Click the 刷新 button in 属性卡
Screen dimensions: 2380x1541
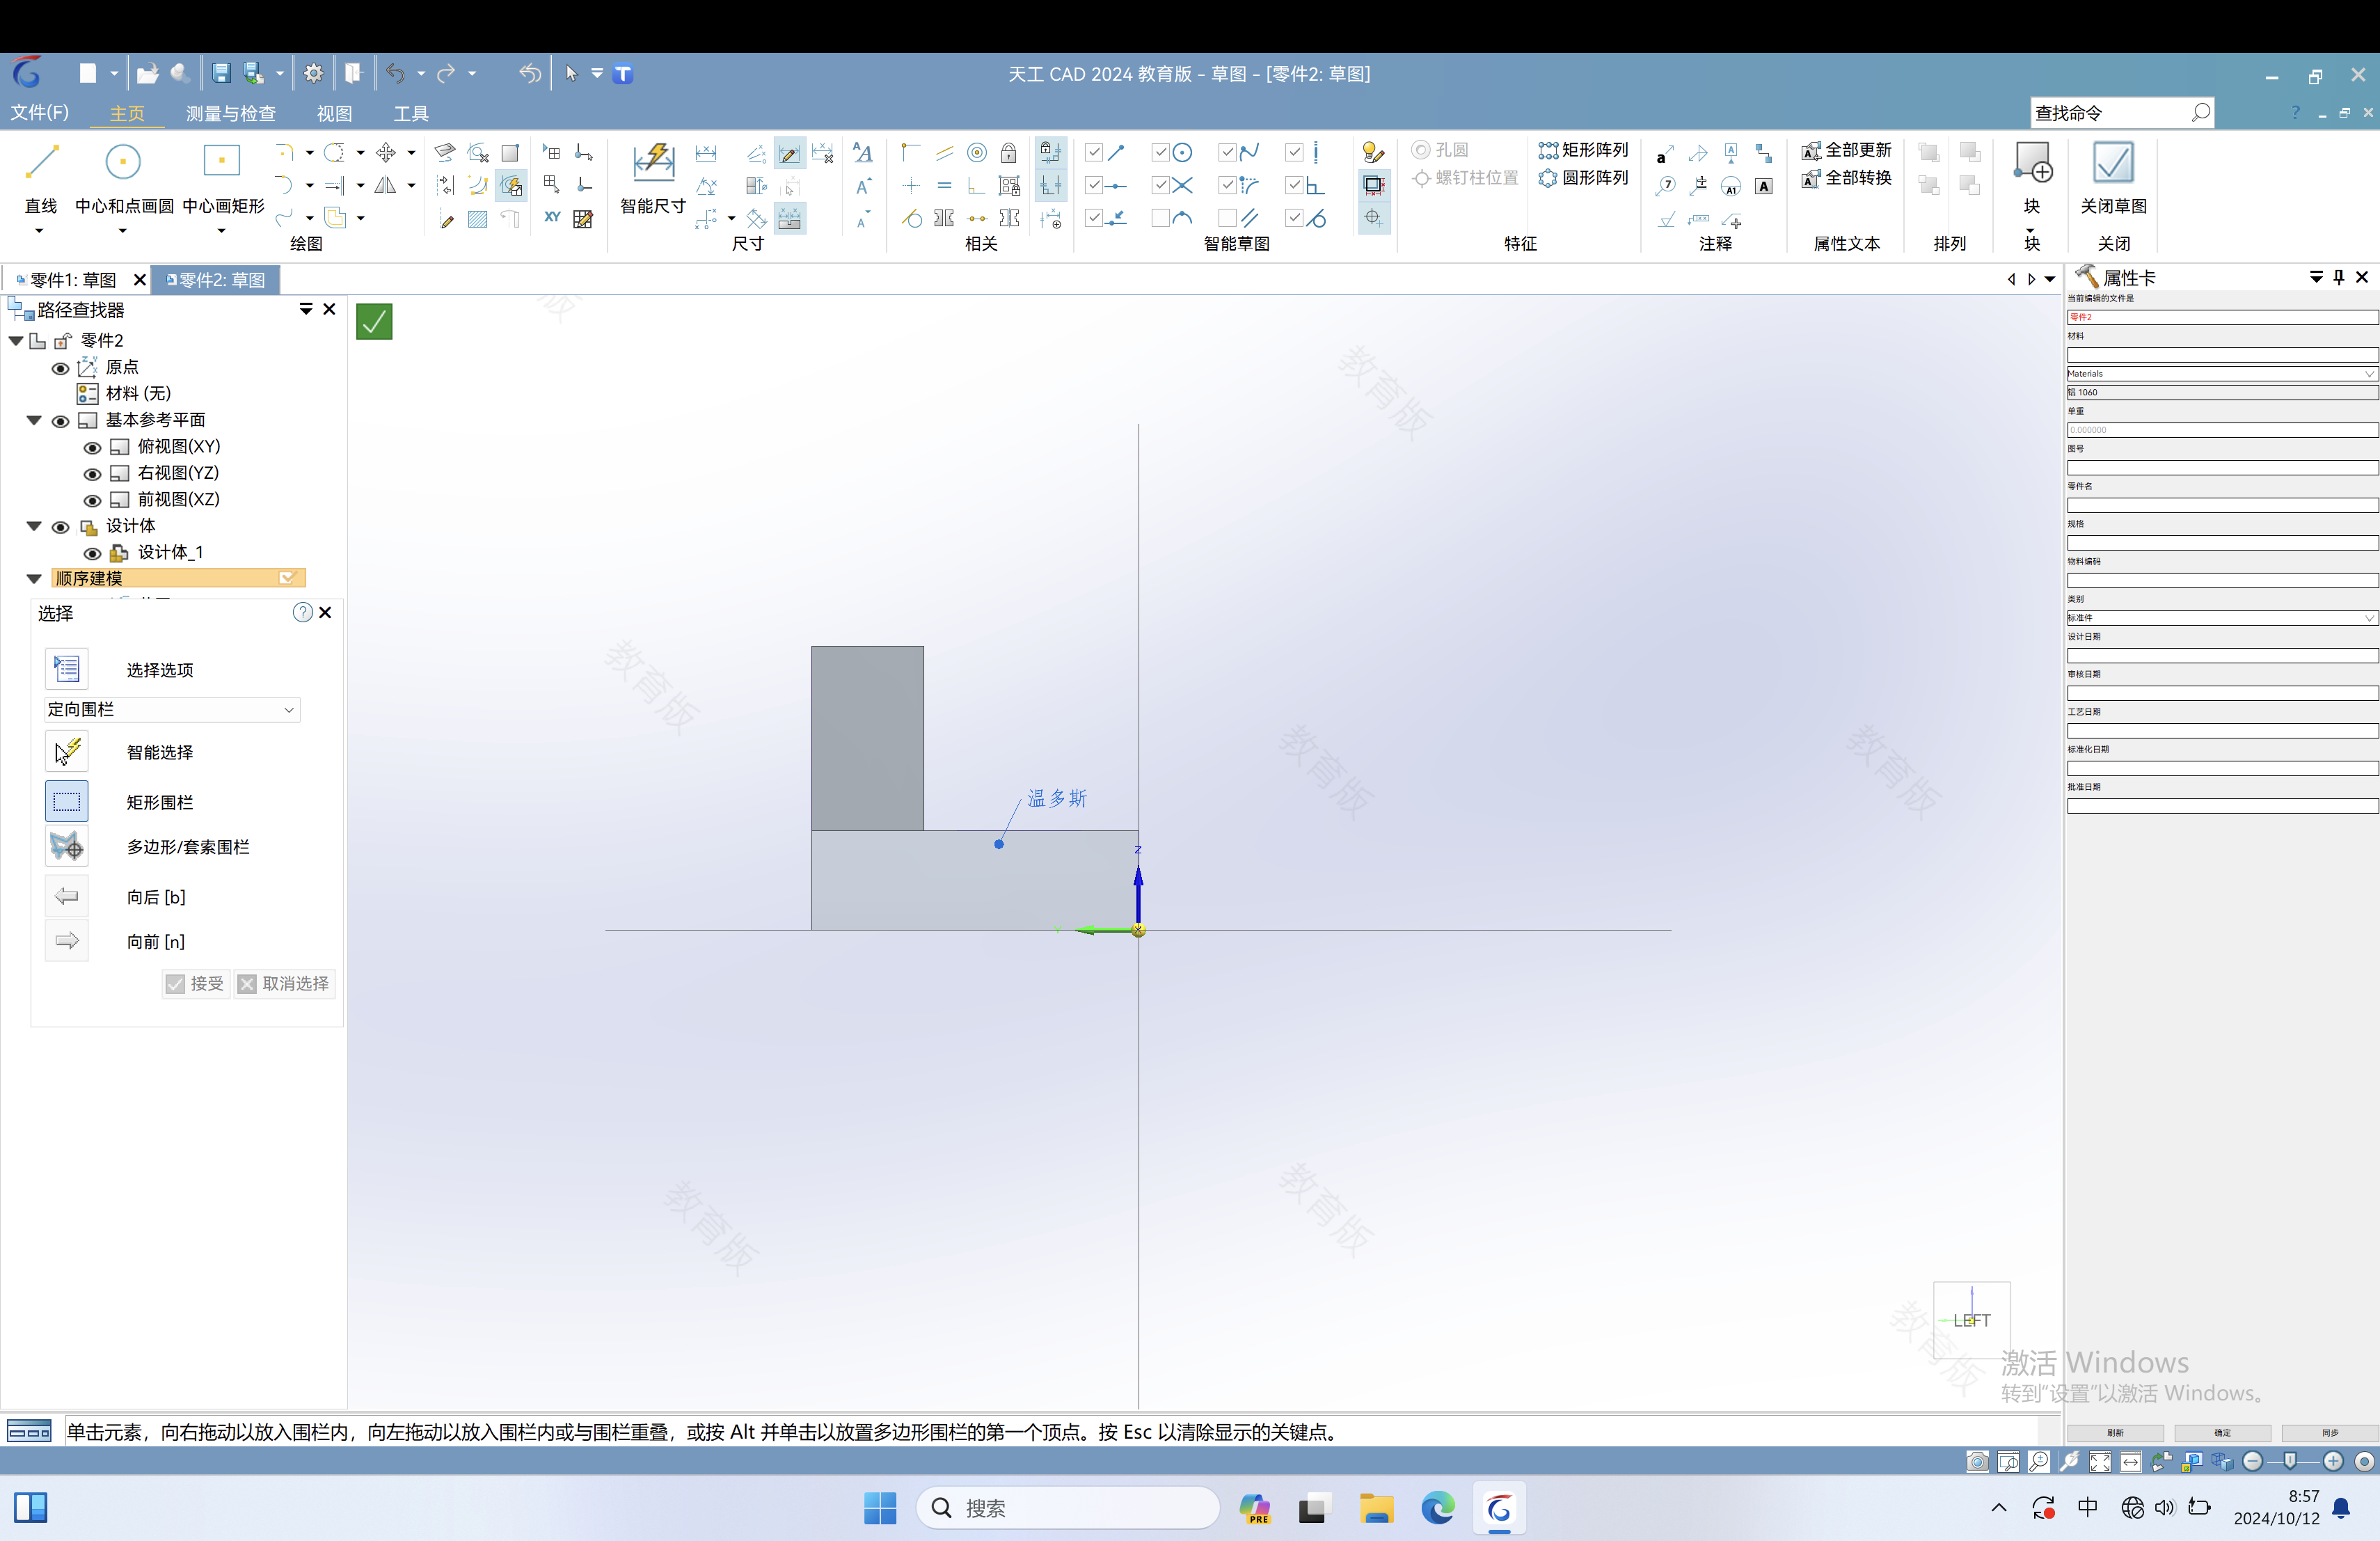(2115, 1433)
